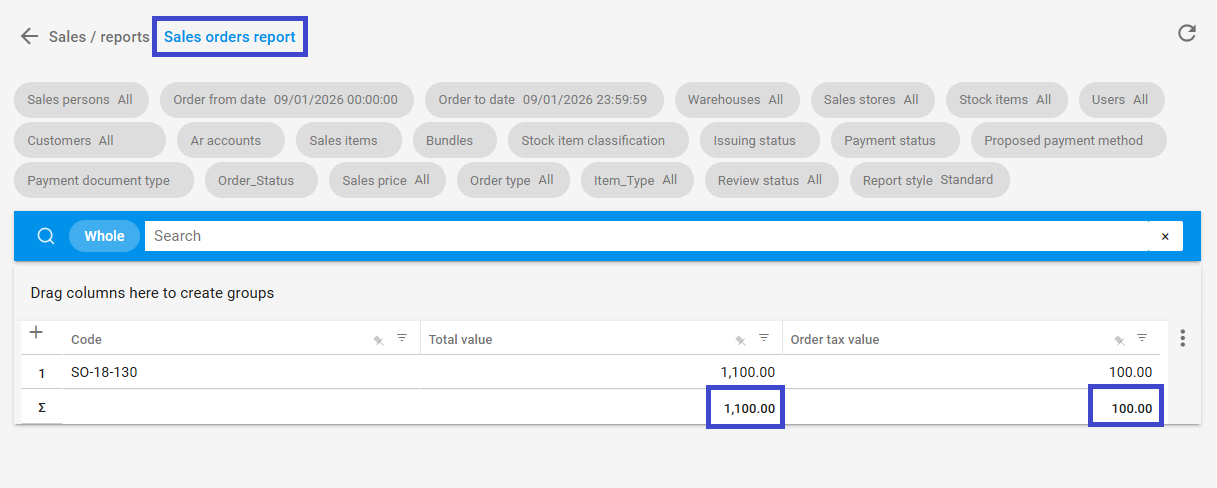
Task: Pin the Code column
Action: tap(379, 340)
